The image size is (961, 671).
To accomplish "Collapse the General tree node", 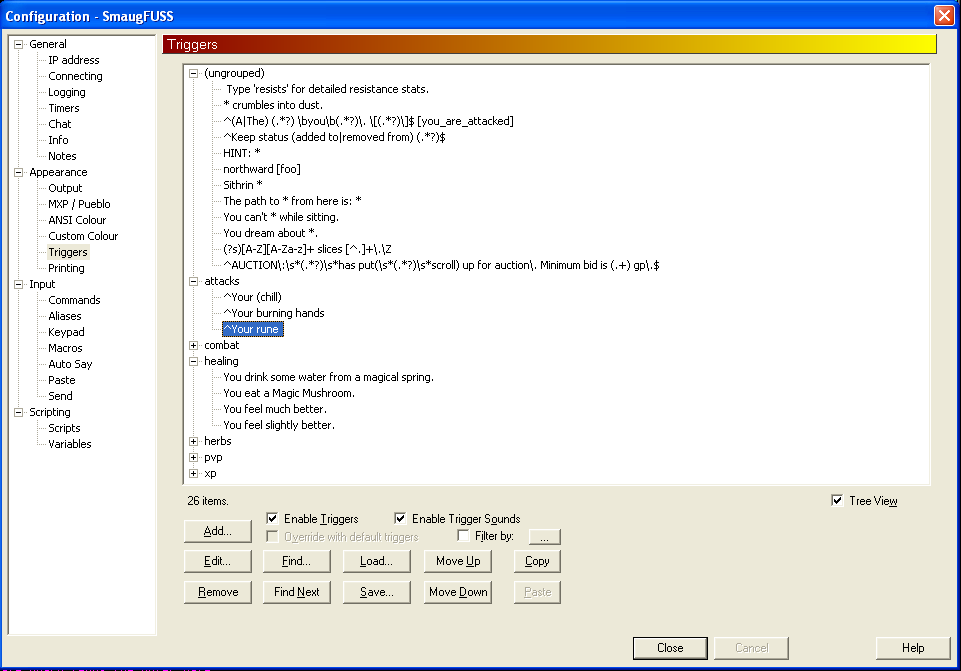I will point(18,44).
